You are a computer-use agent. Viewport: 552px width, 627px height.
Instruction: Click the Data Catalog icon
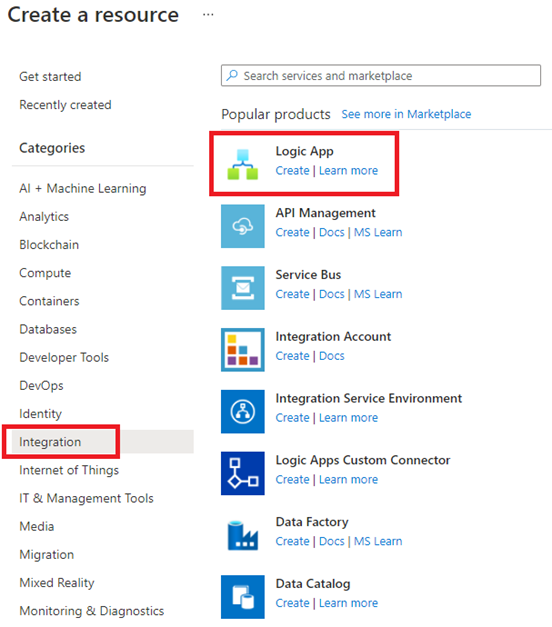coord(243,597)
